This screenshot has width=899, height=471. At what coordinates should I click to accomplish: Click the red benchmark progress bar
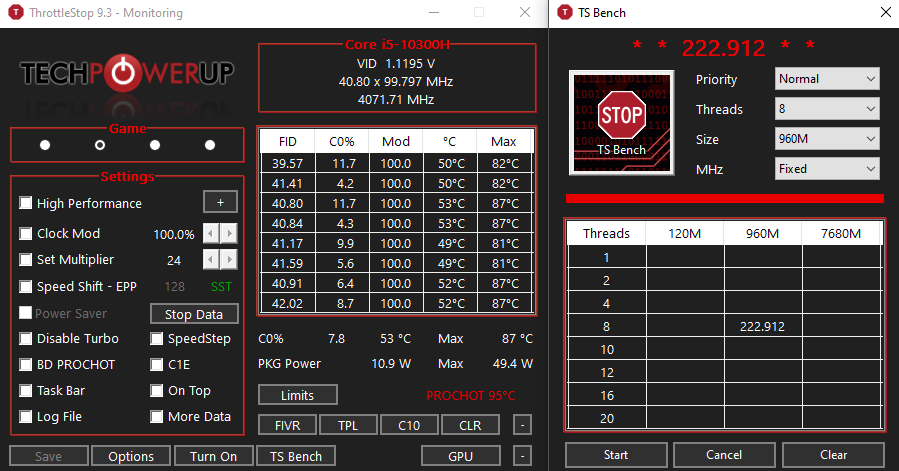coord(725,198)
